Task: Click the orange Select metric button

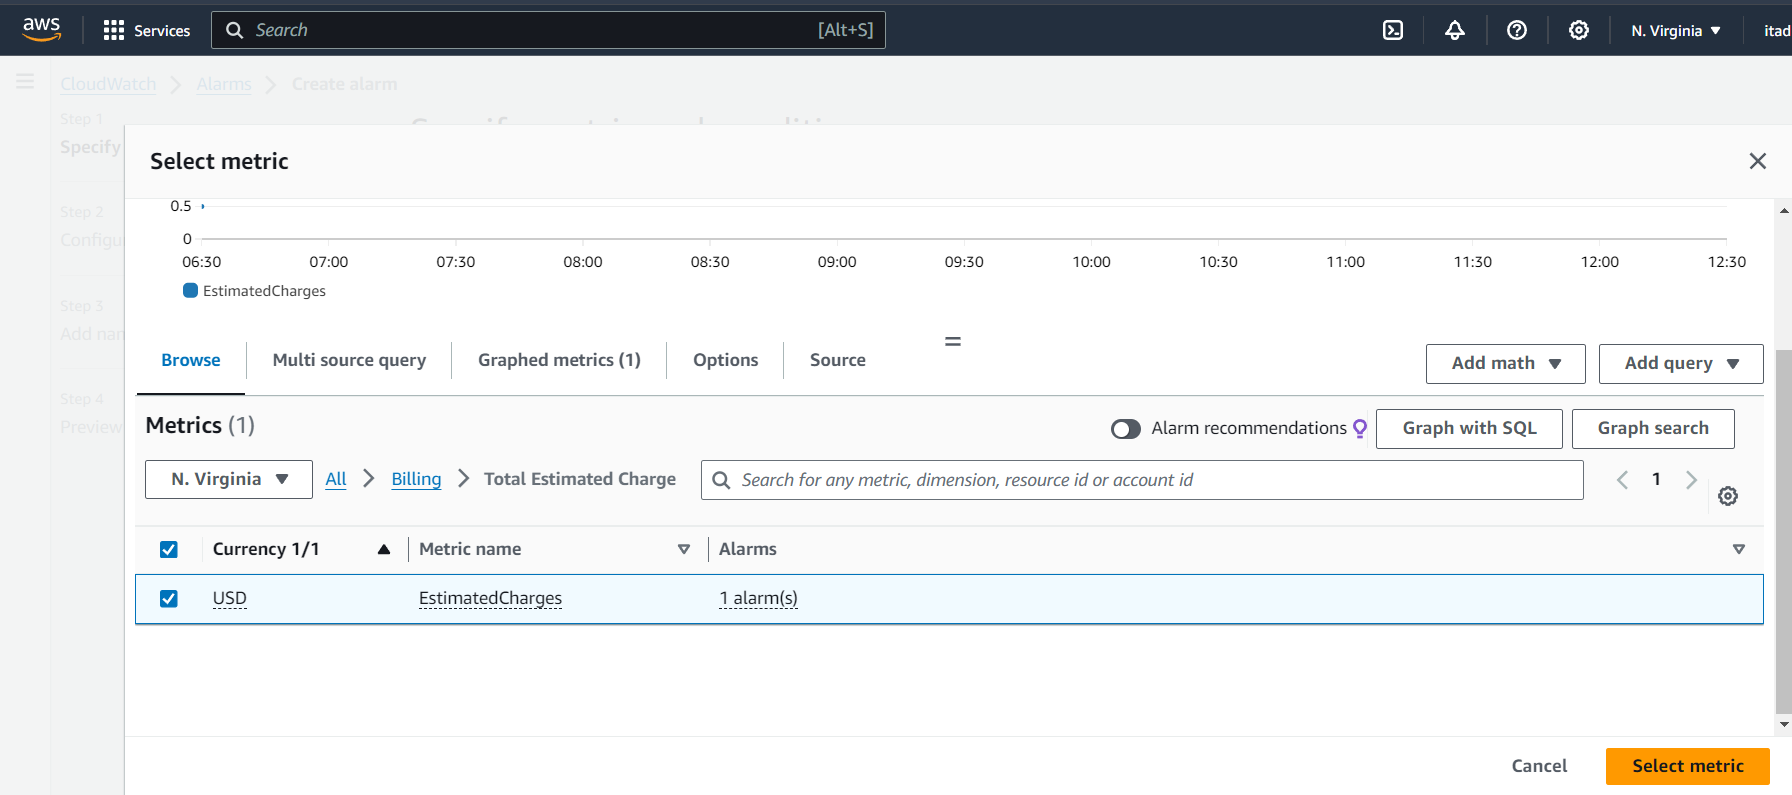Action: coord(1687,766)
